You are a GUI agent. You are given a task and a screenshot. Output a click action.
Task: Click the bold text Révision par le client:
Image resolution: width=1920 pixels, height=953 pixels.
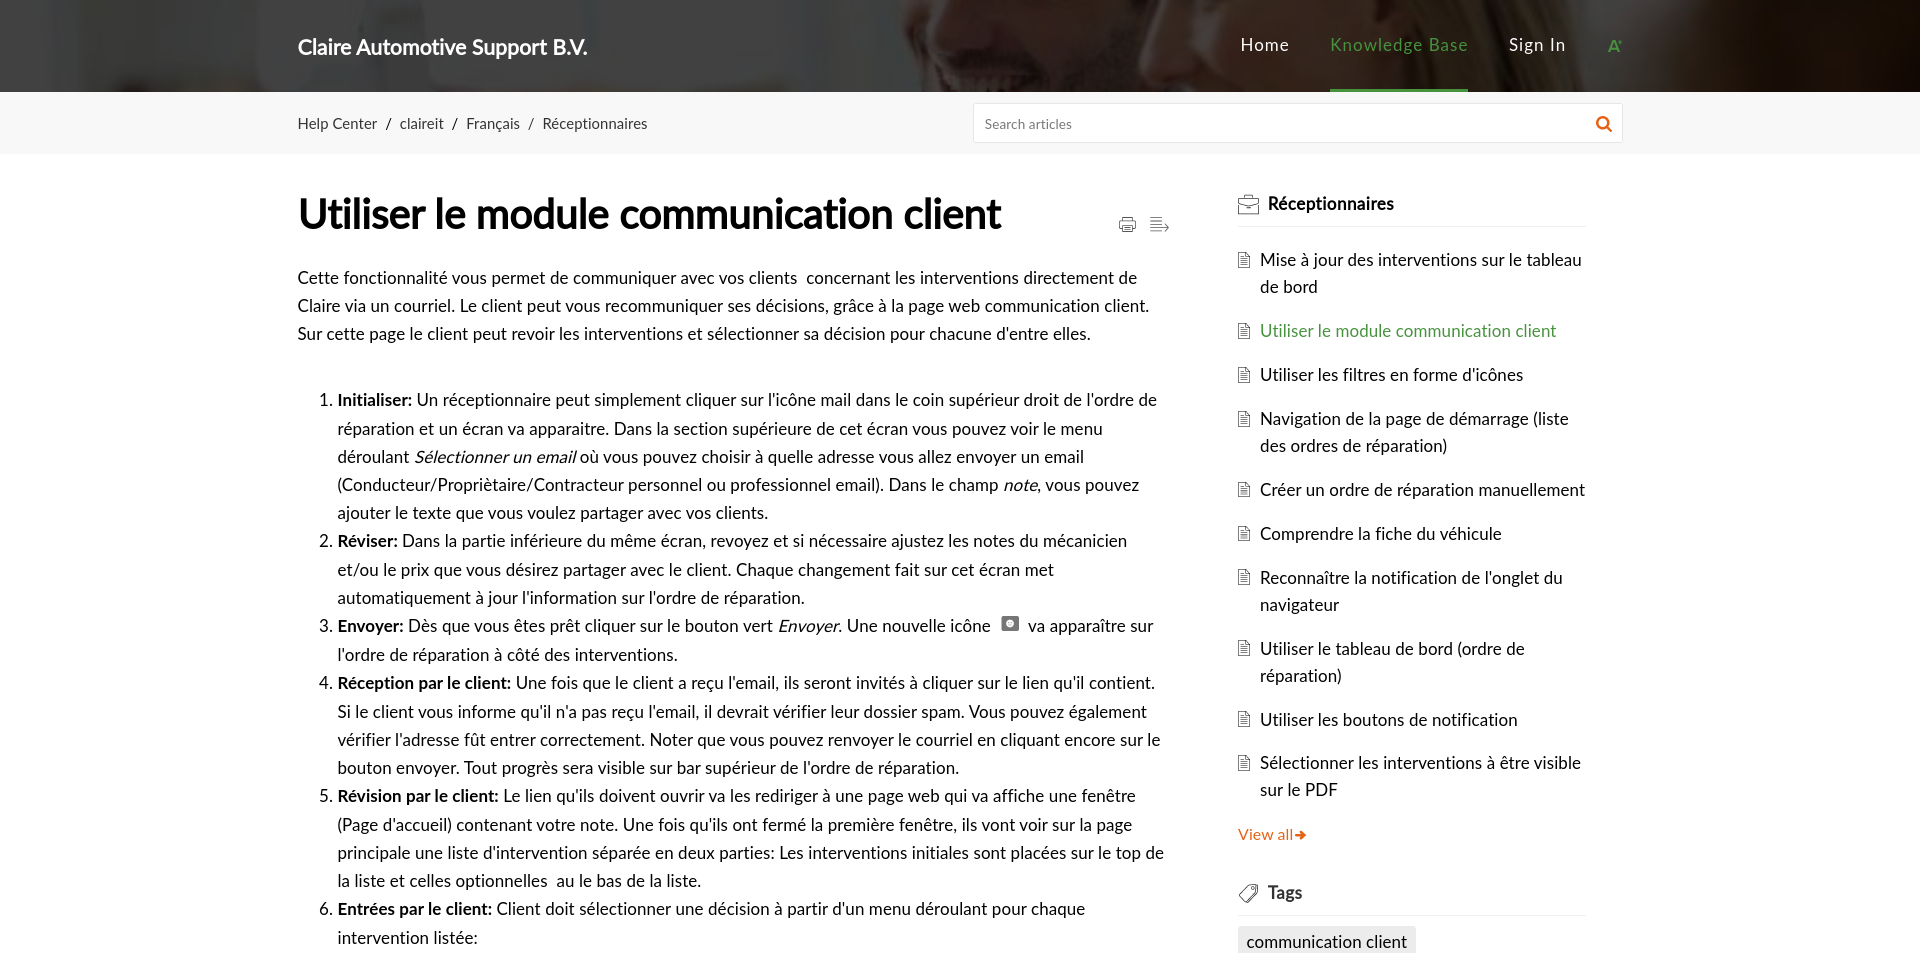[417, 796]
